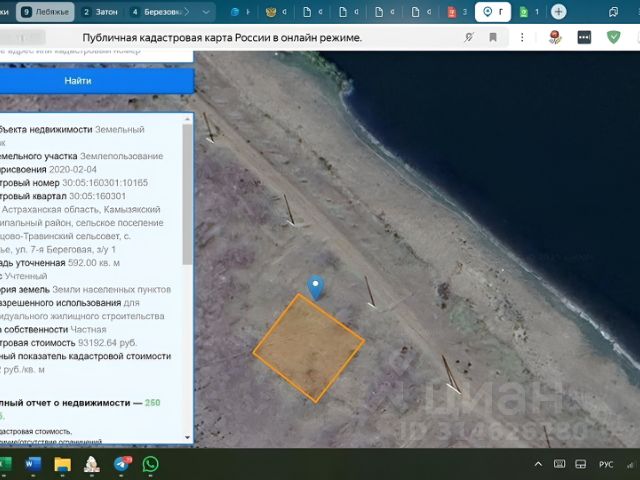This screenshot has width=640, height=480.
Task: Open the network signal tray icon
Action: (x=632, y=464)
